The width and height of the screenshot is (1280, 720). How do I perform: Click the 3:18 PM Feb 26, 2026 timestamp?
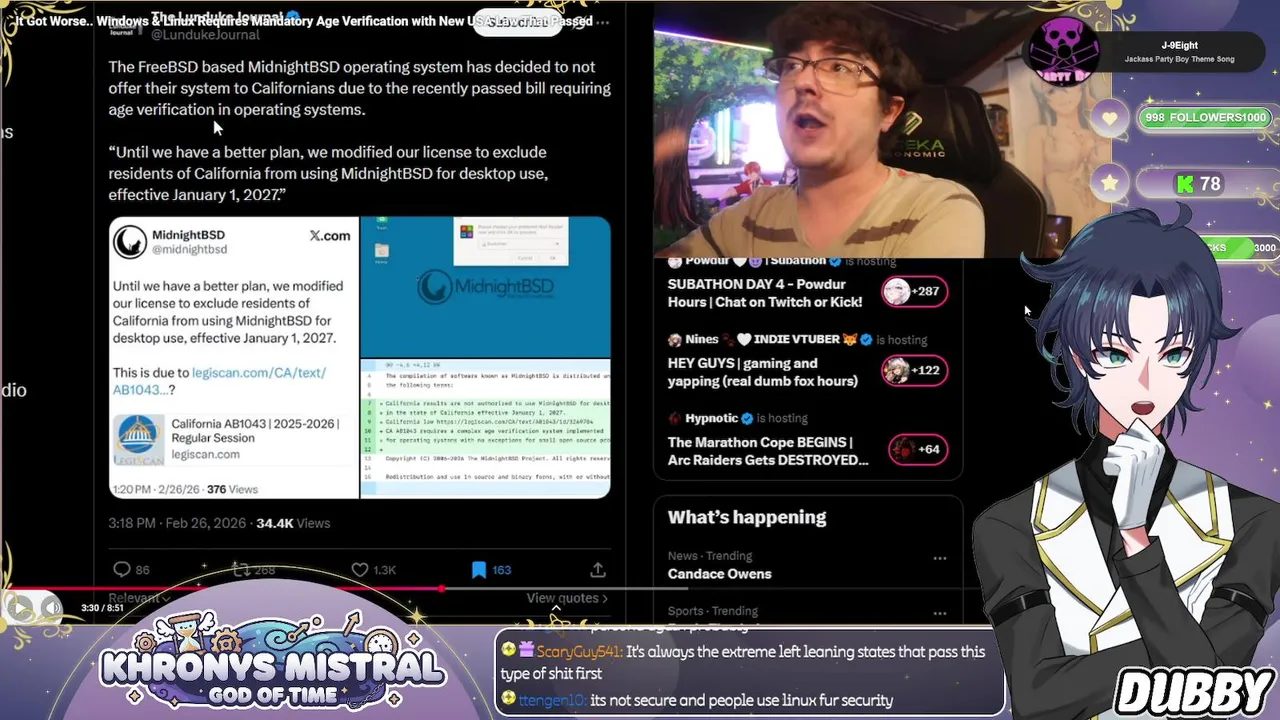178,523
